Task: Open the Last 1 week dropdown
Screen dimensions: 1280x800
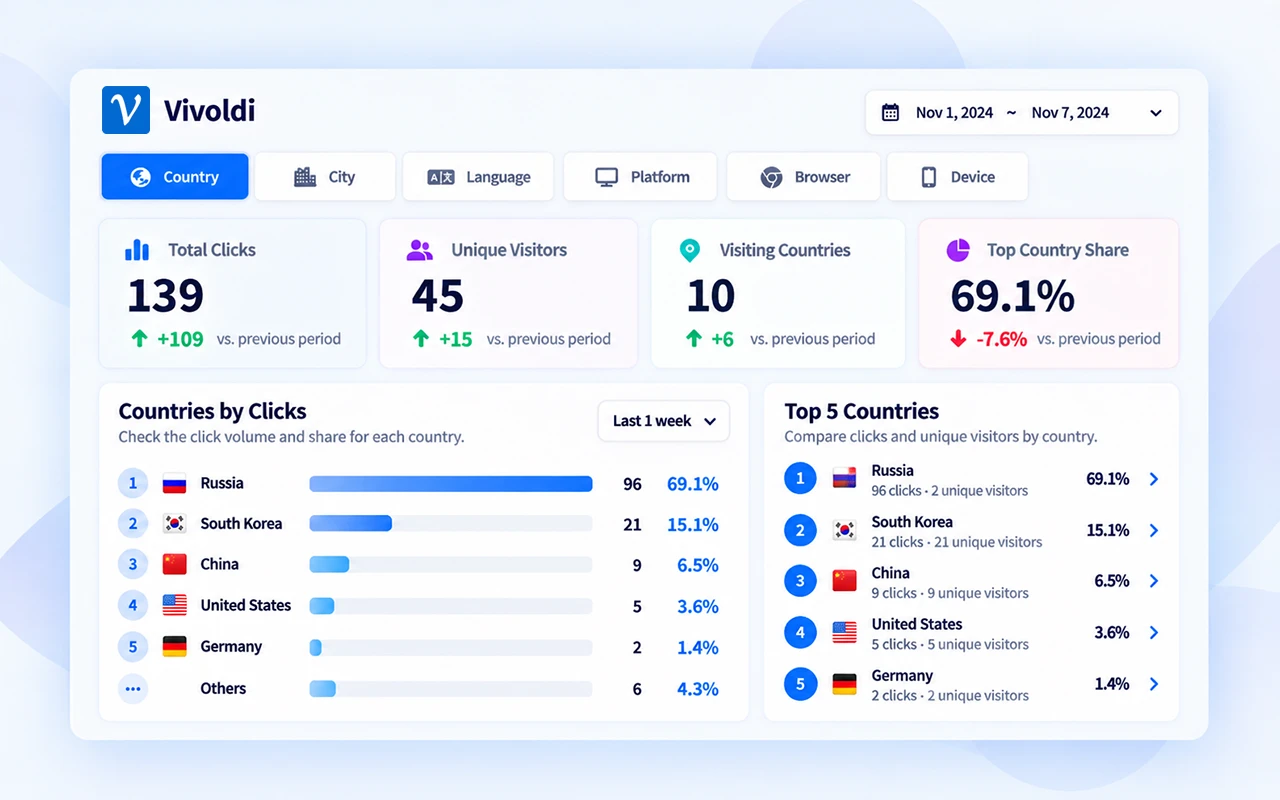Action: 664,421
